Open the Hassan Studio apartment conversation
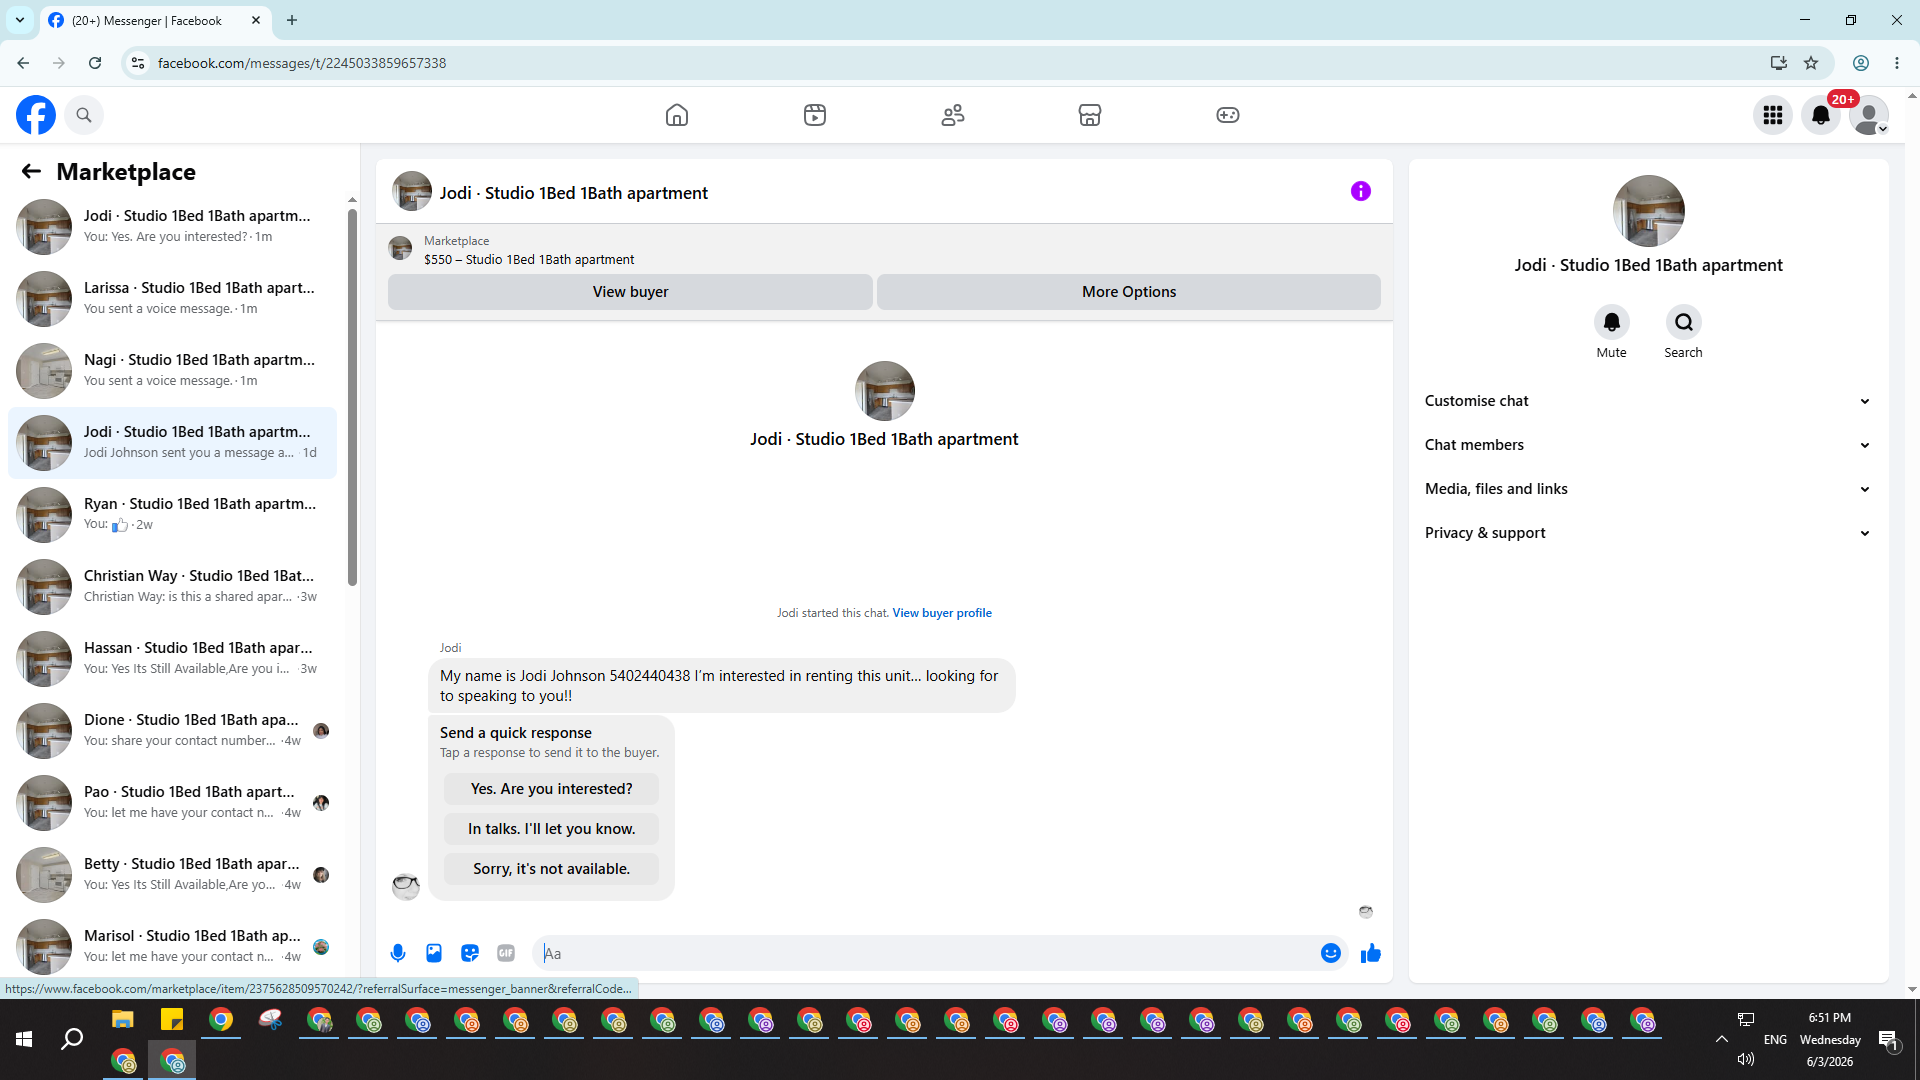The width and height of the screenshot is (1920, 1080). click(173, 659)
